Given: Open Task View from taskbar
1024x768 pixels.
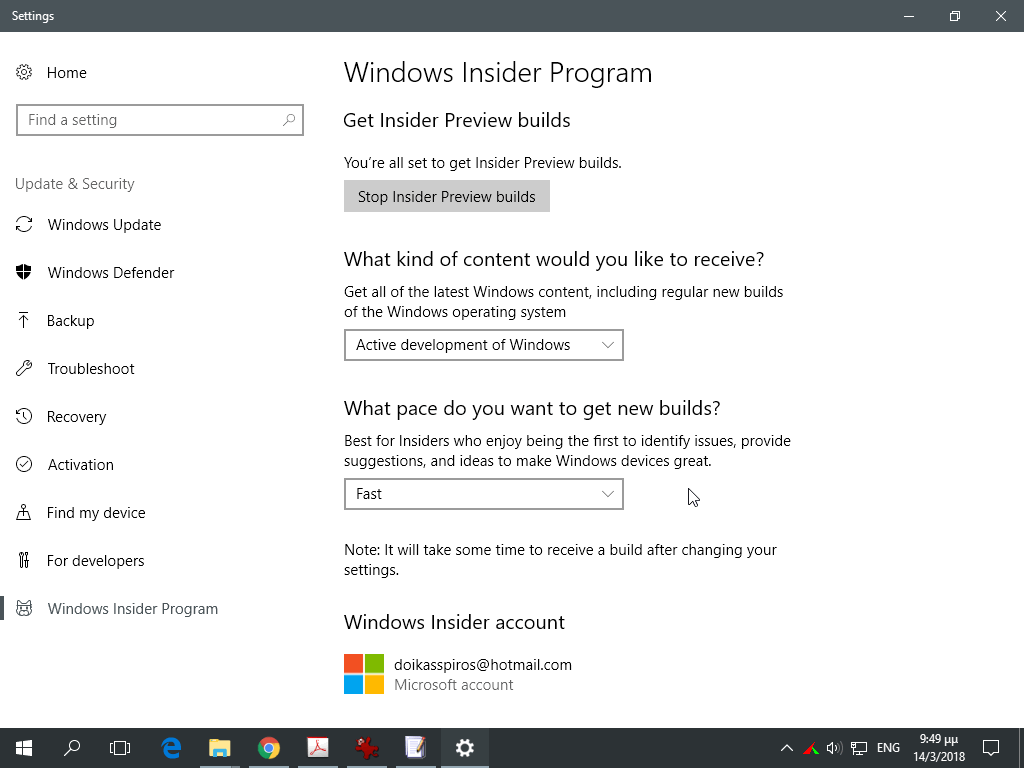Looking at the screenshot, I should [120, 748].
